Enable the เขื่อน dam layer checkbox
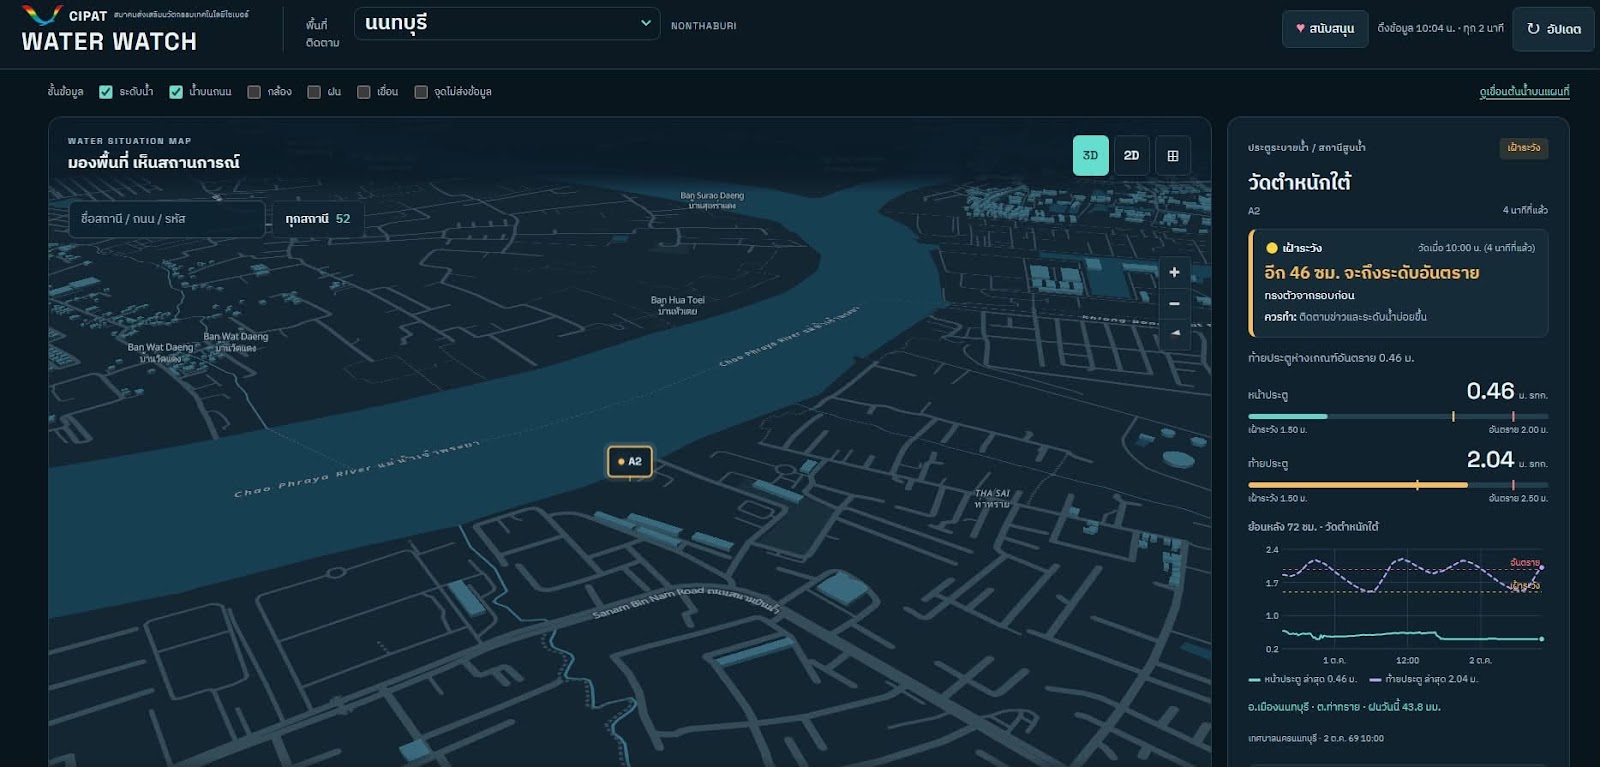 [364, 92]
